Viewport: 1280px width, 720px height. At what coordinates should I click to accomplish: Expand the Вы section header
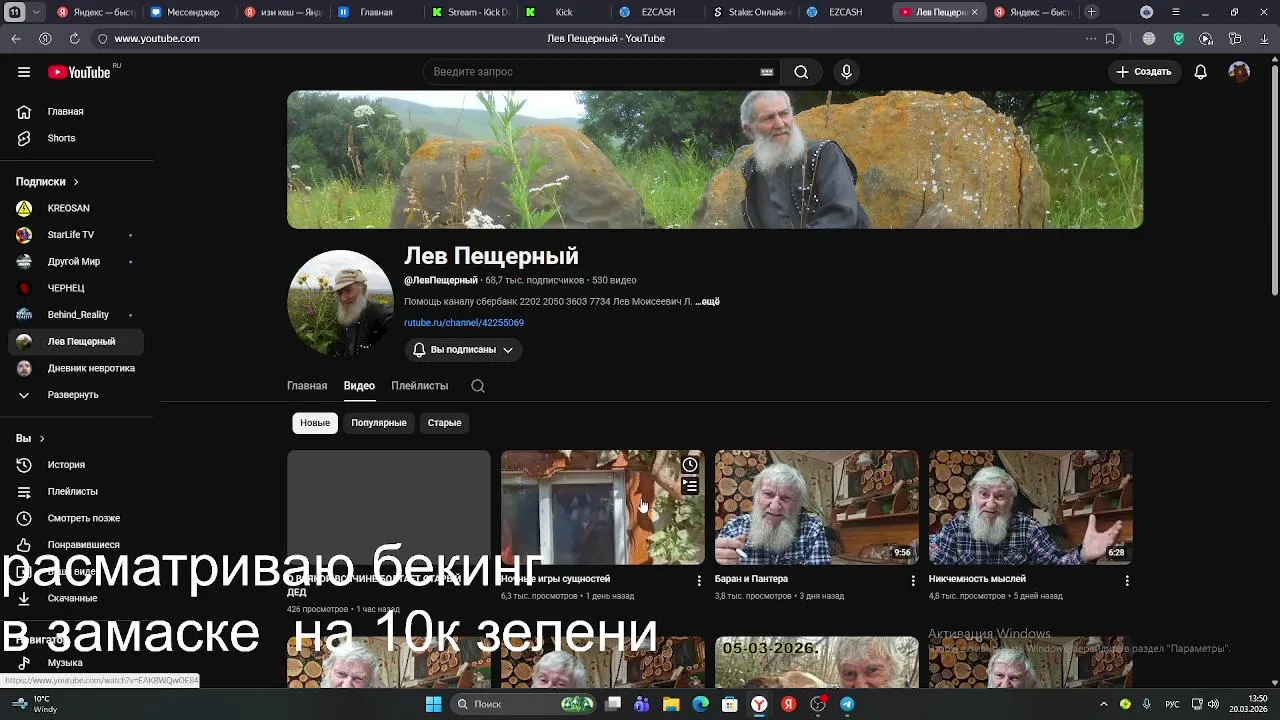(30, 438)
